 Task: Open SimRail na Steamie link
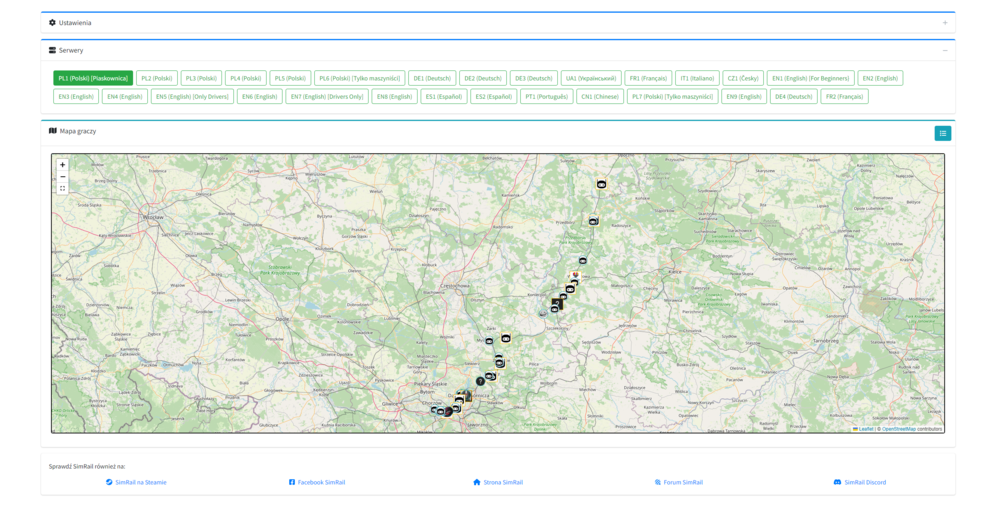tap(136, 482)
